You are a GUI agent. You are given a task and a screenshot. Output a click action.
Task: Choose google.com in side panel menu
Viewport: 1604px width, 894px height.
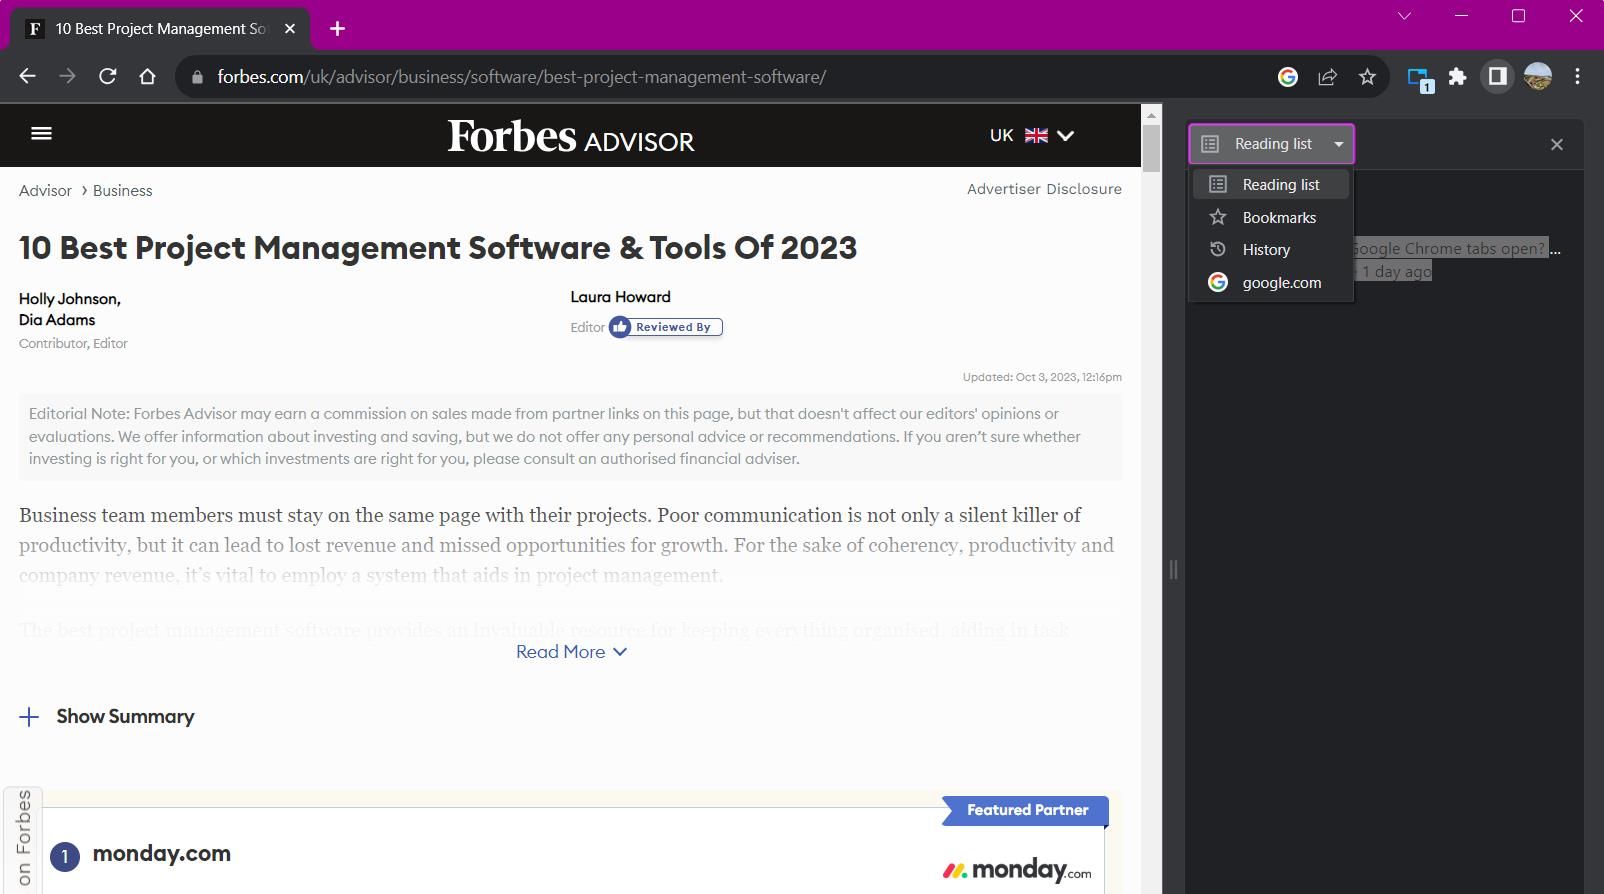[1281, 283]
